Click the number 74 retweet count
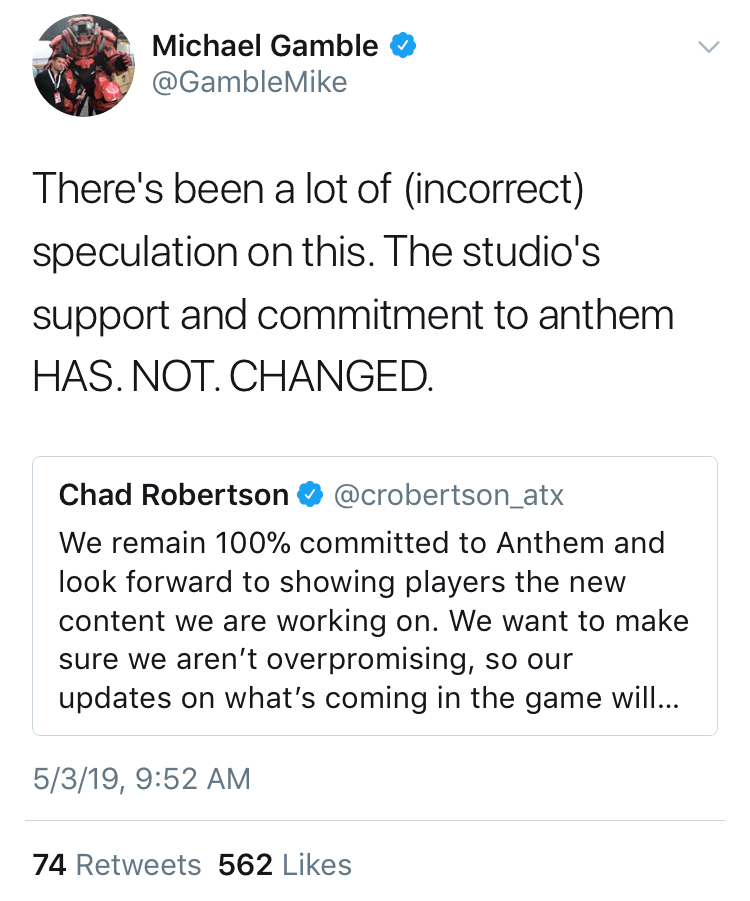This screenshot has height=901, width=750. [x=49, y=865]
